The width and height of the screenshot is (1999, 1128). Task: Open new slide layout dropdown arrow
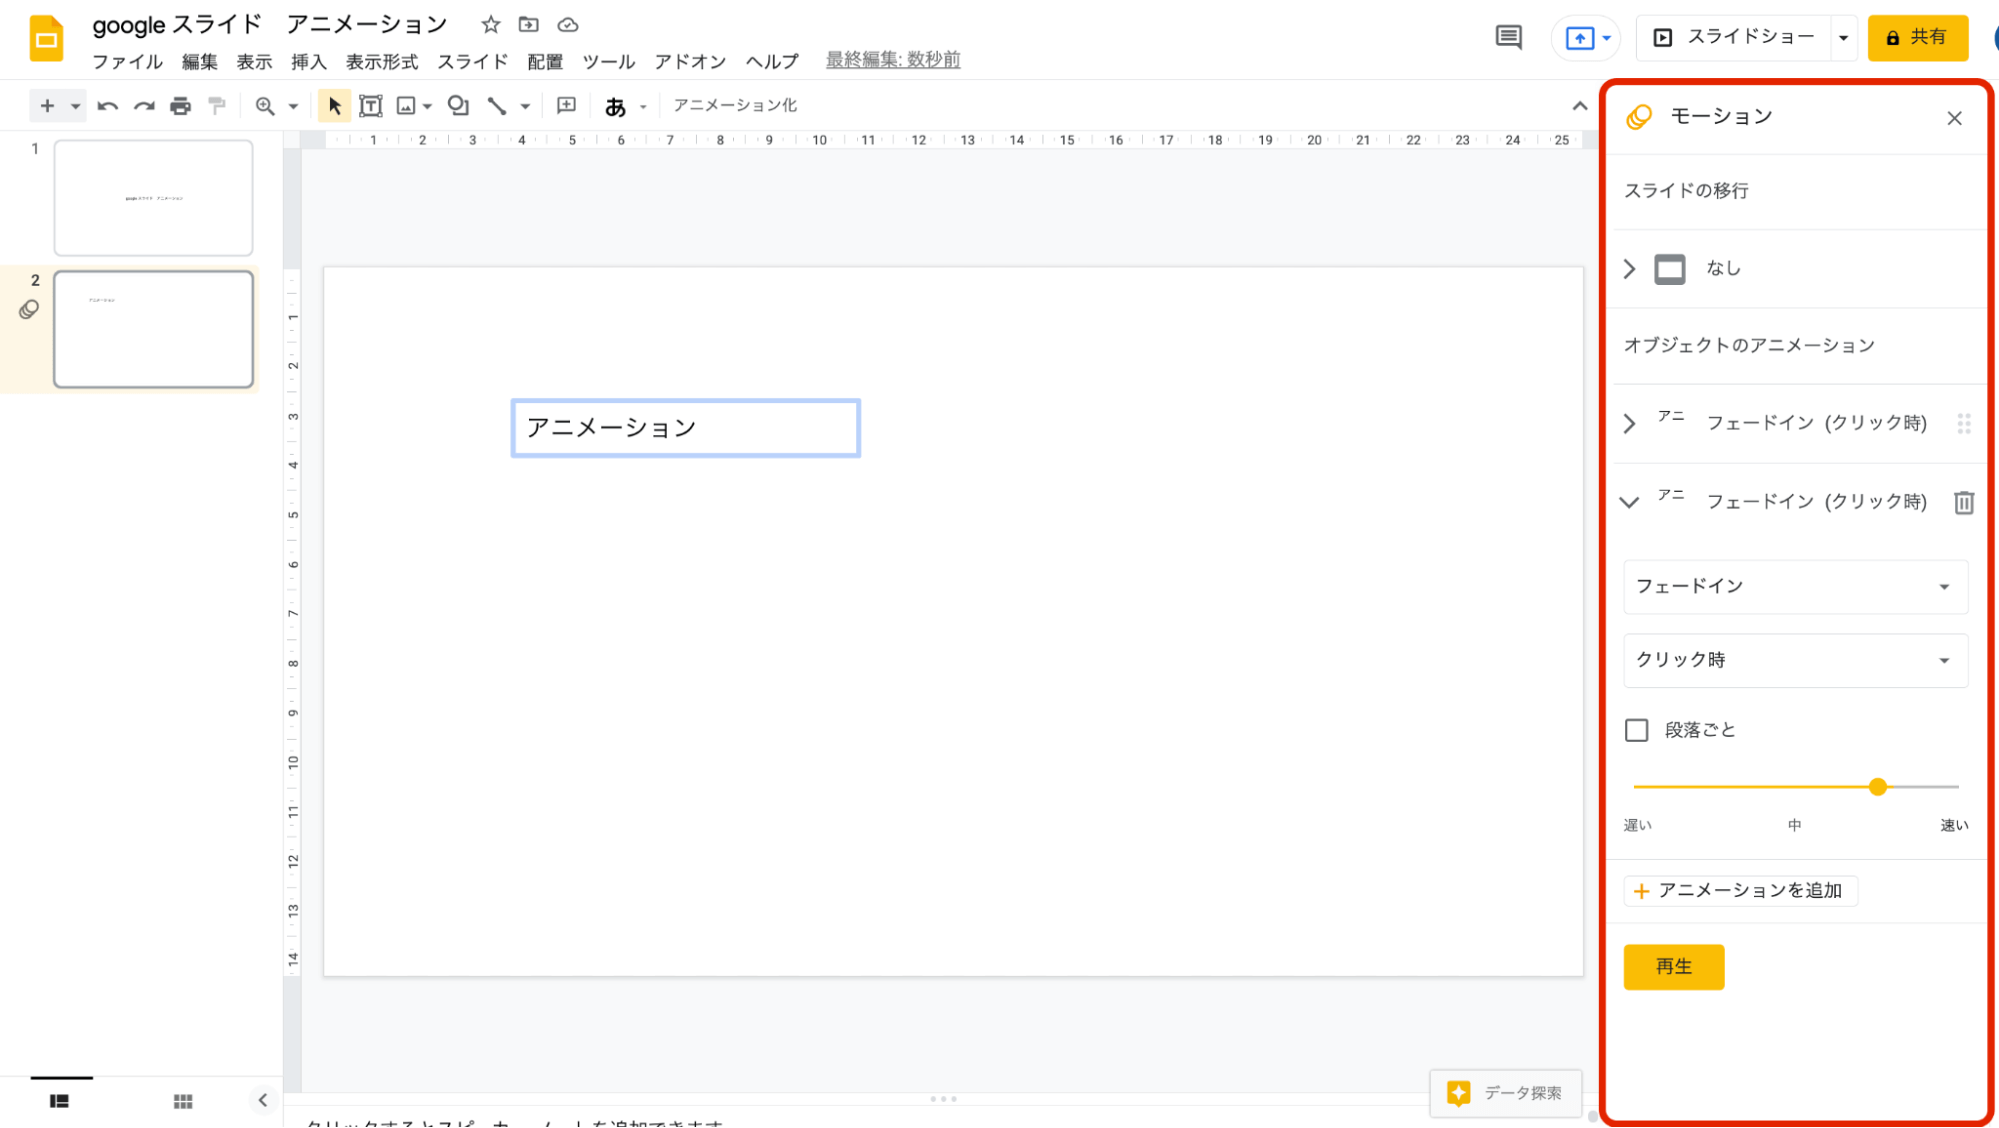[x=75, y=106]
